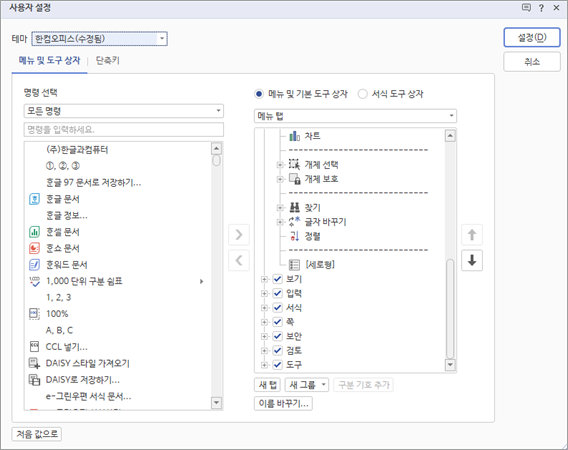Click the 차트 chart icon in tree
The image size is (568, 450).
(x=295, y=136)
